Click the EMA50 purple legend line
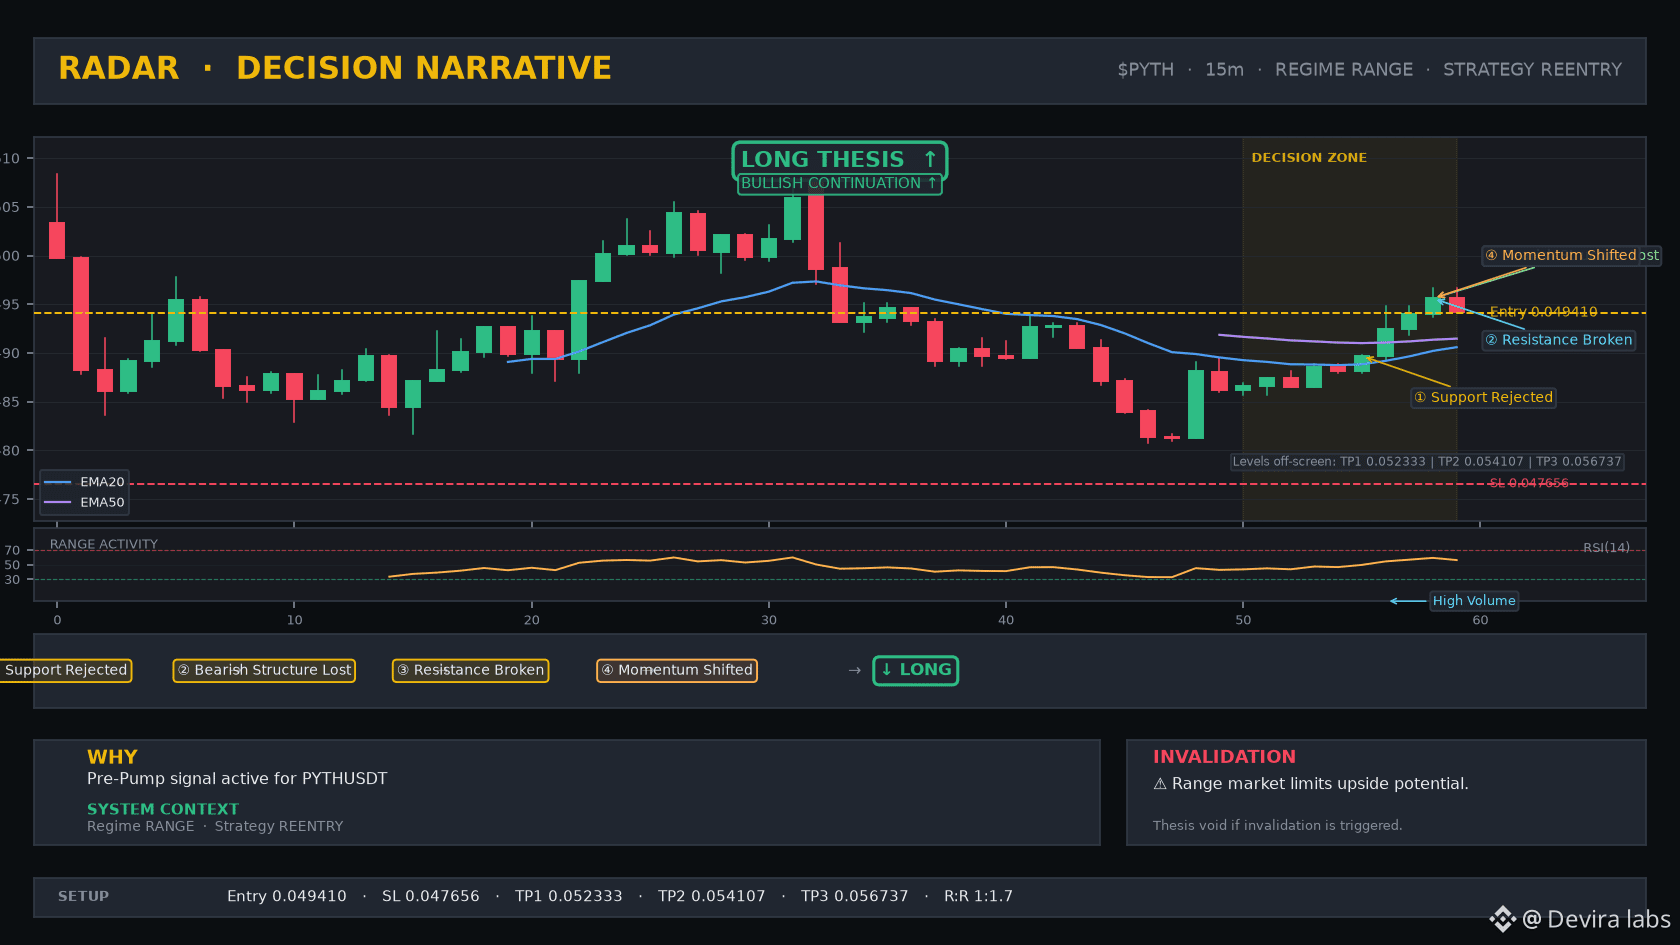Image resolution: width=1680 pixels, height=945 pixels. (58, 502)
